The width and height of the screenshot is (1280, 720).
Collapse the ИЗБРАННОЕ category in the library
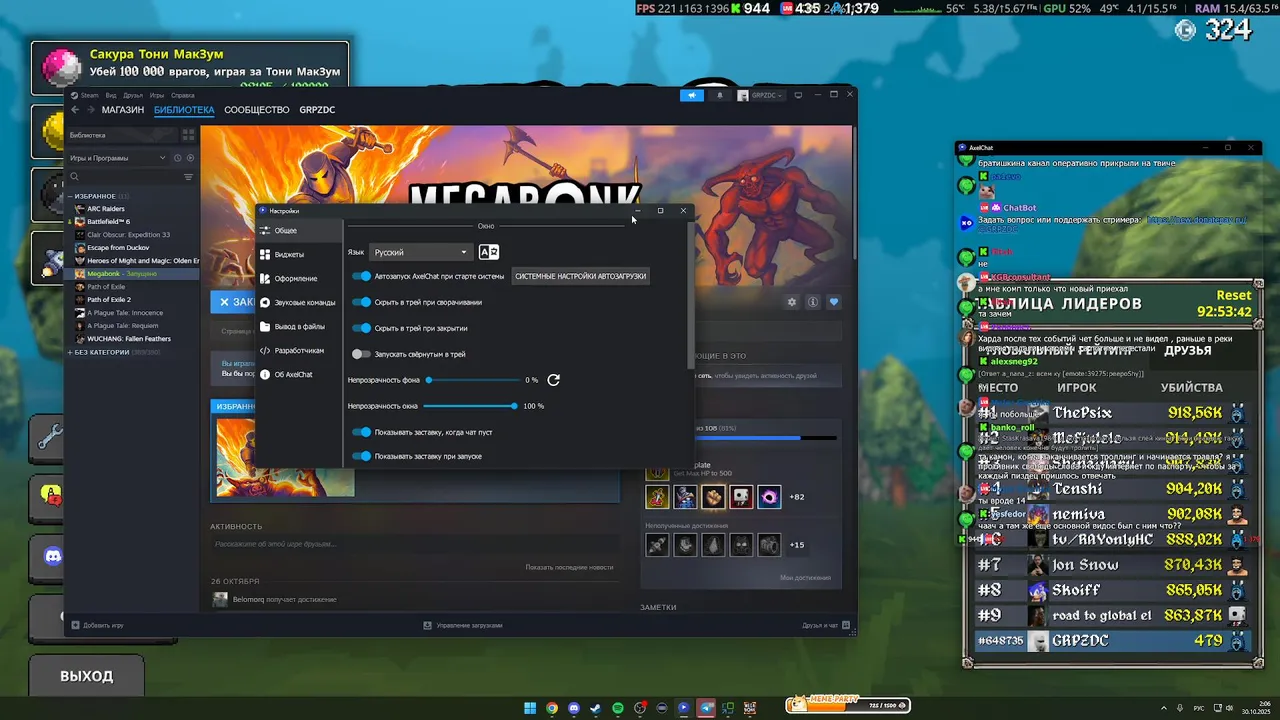[71, 196]
